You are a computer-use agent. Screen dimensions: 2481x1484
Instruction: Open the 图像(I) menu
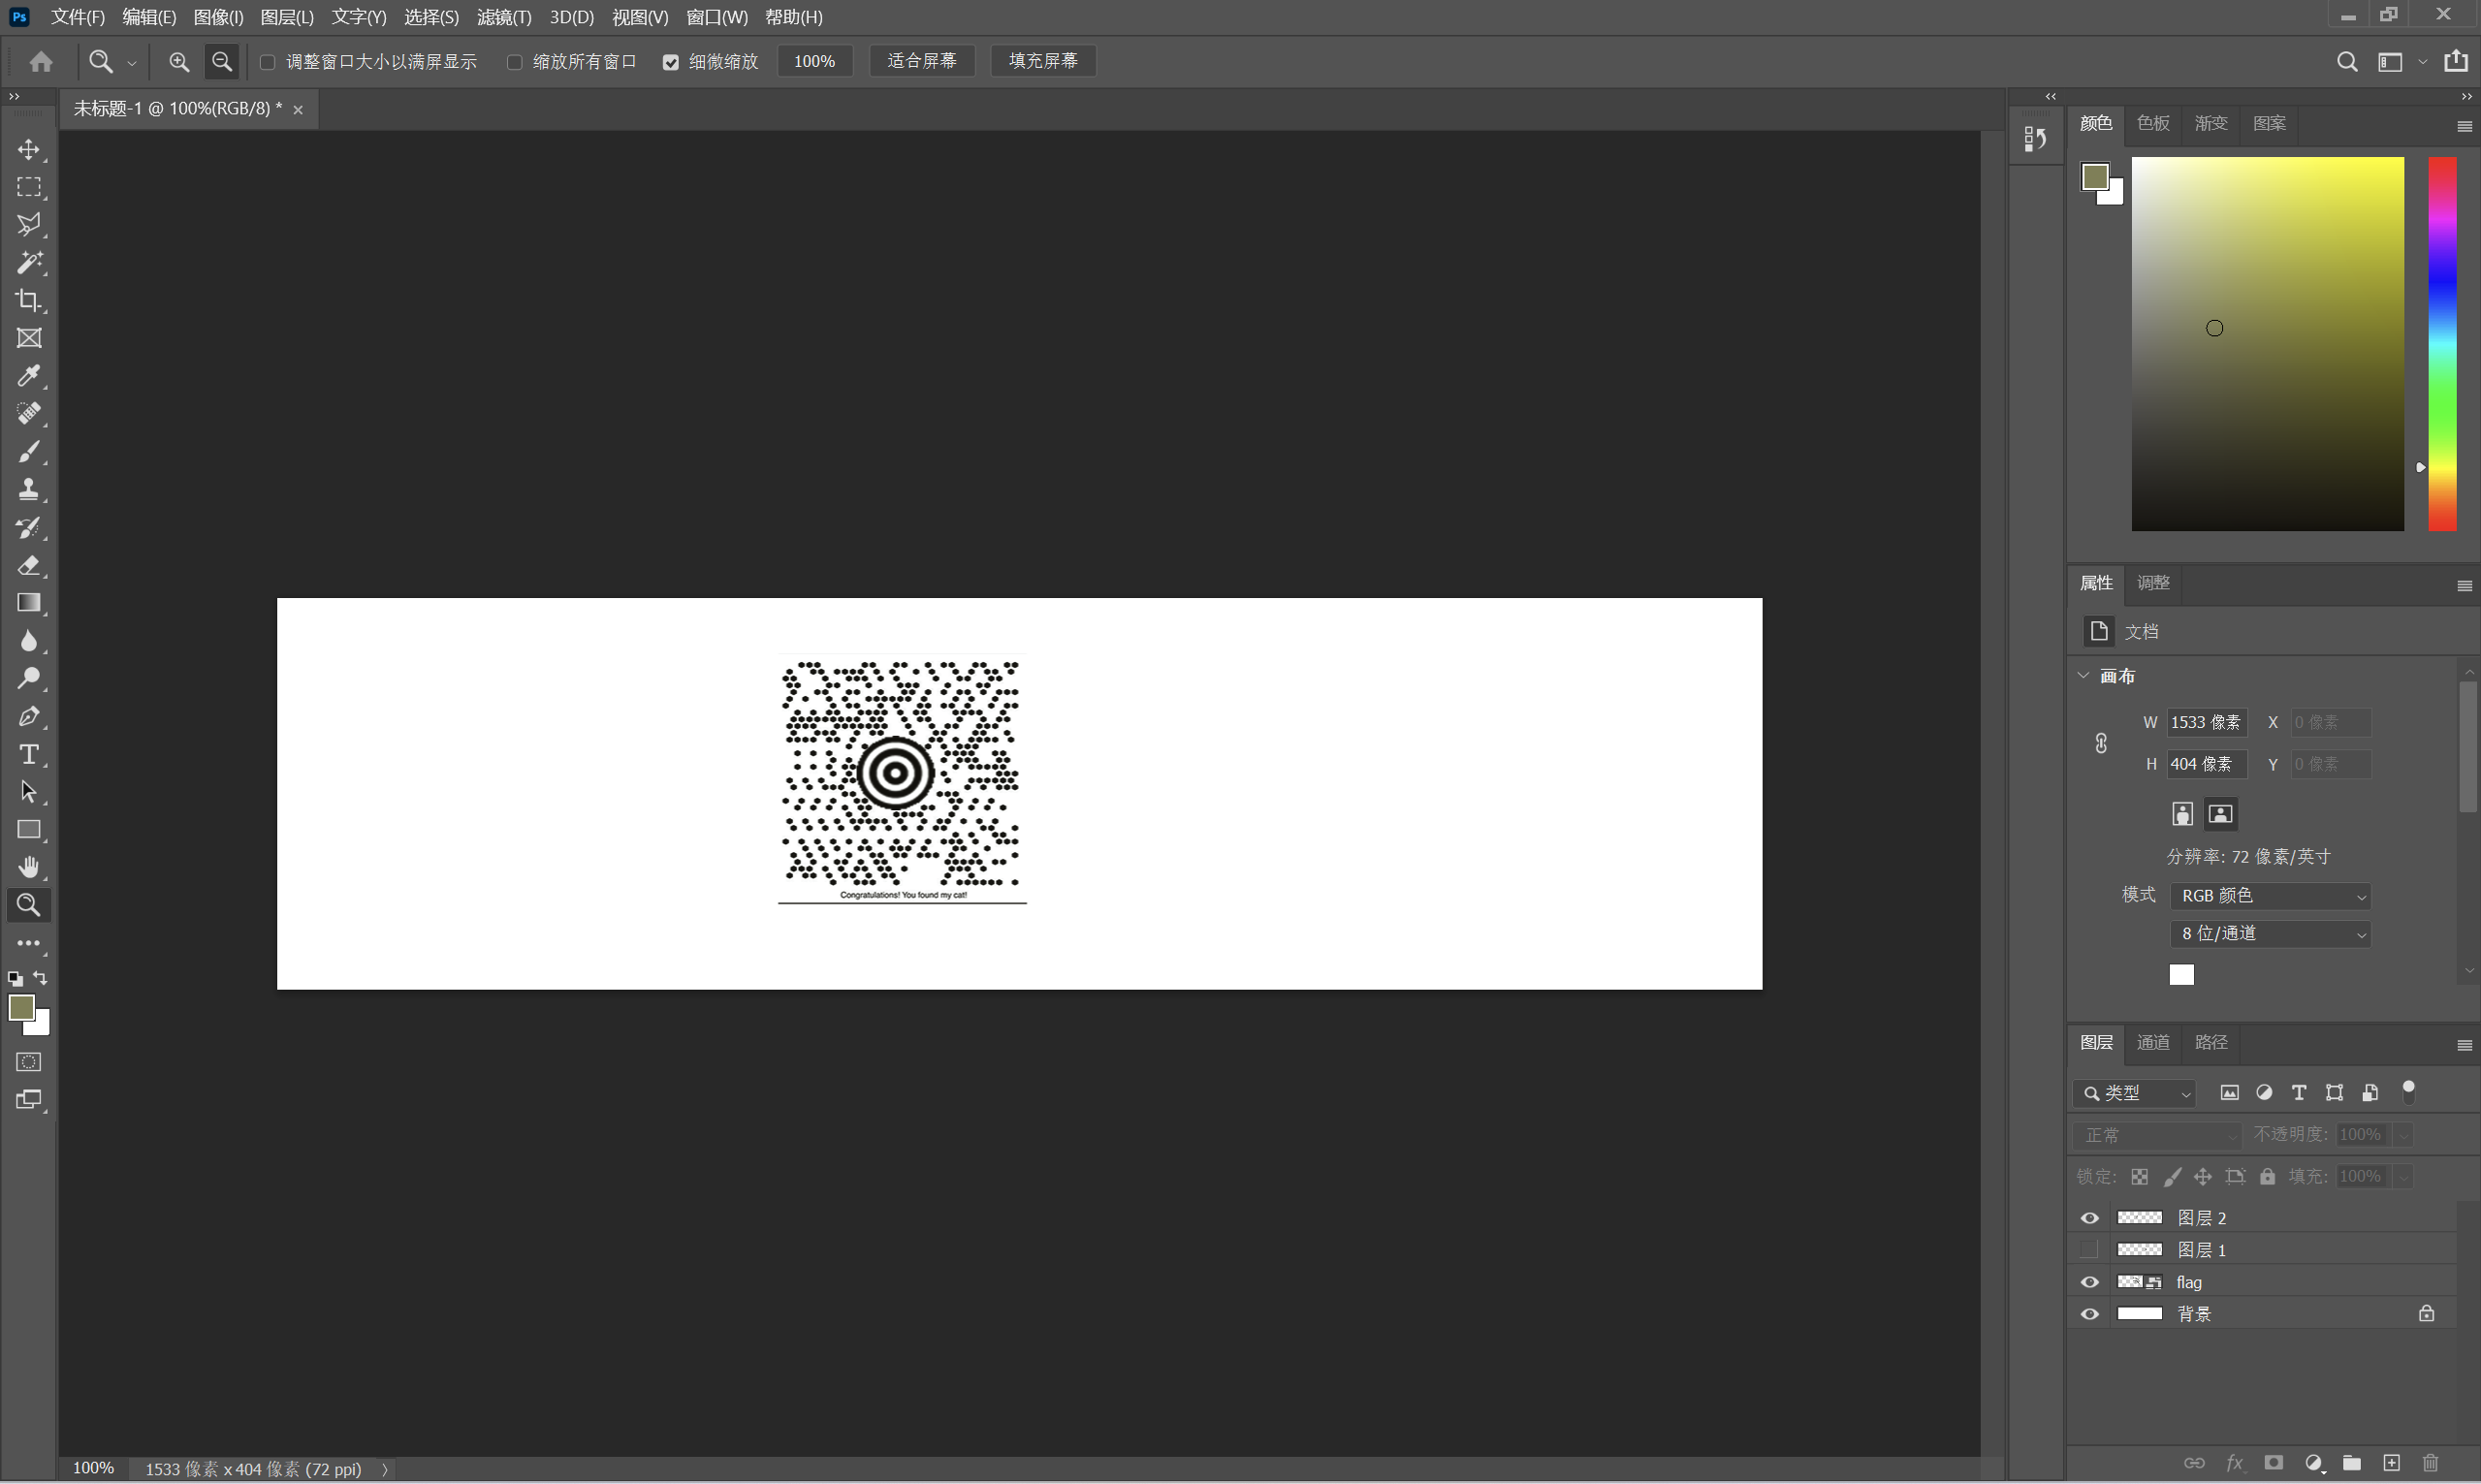point(218,17)
